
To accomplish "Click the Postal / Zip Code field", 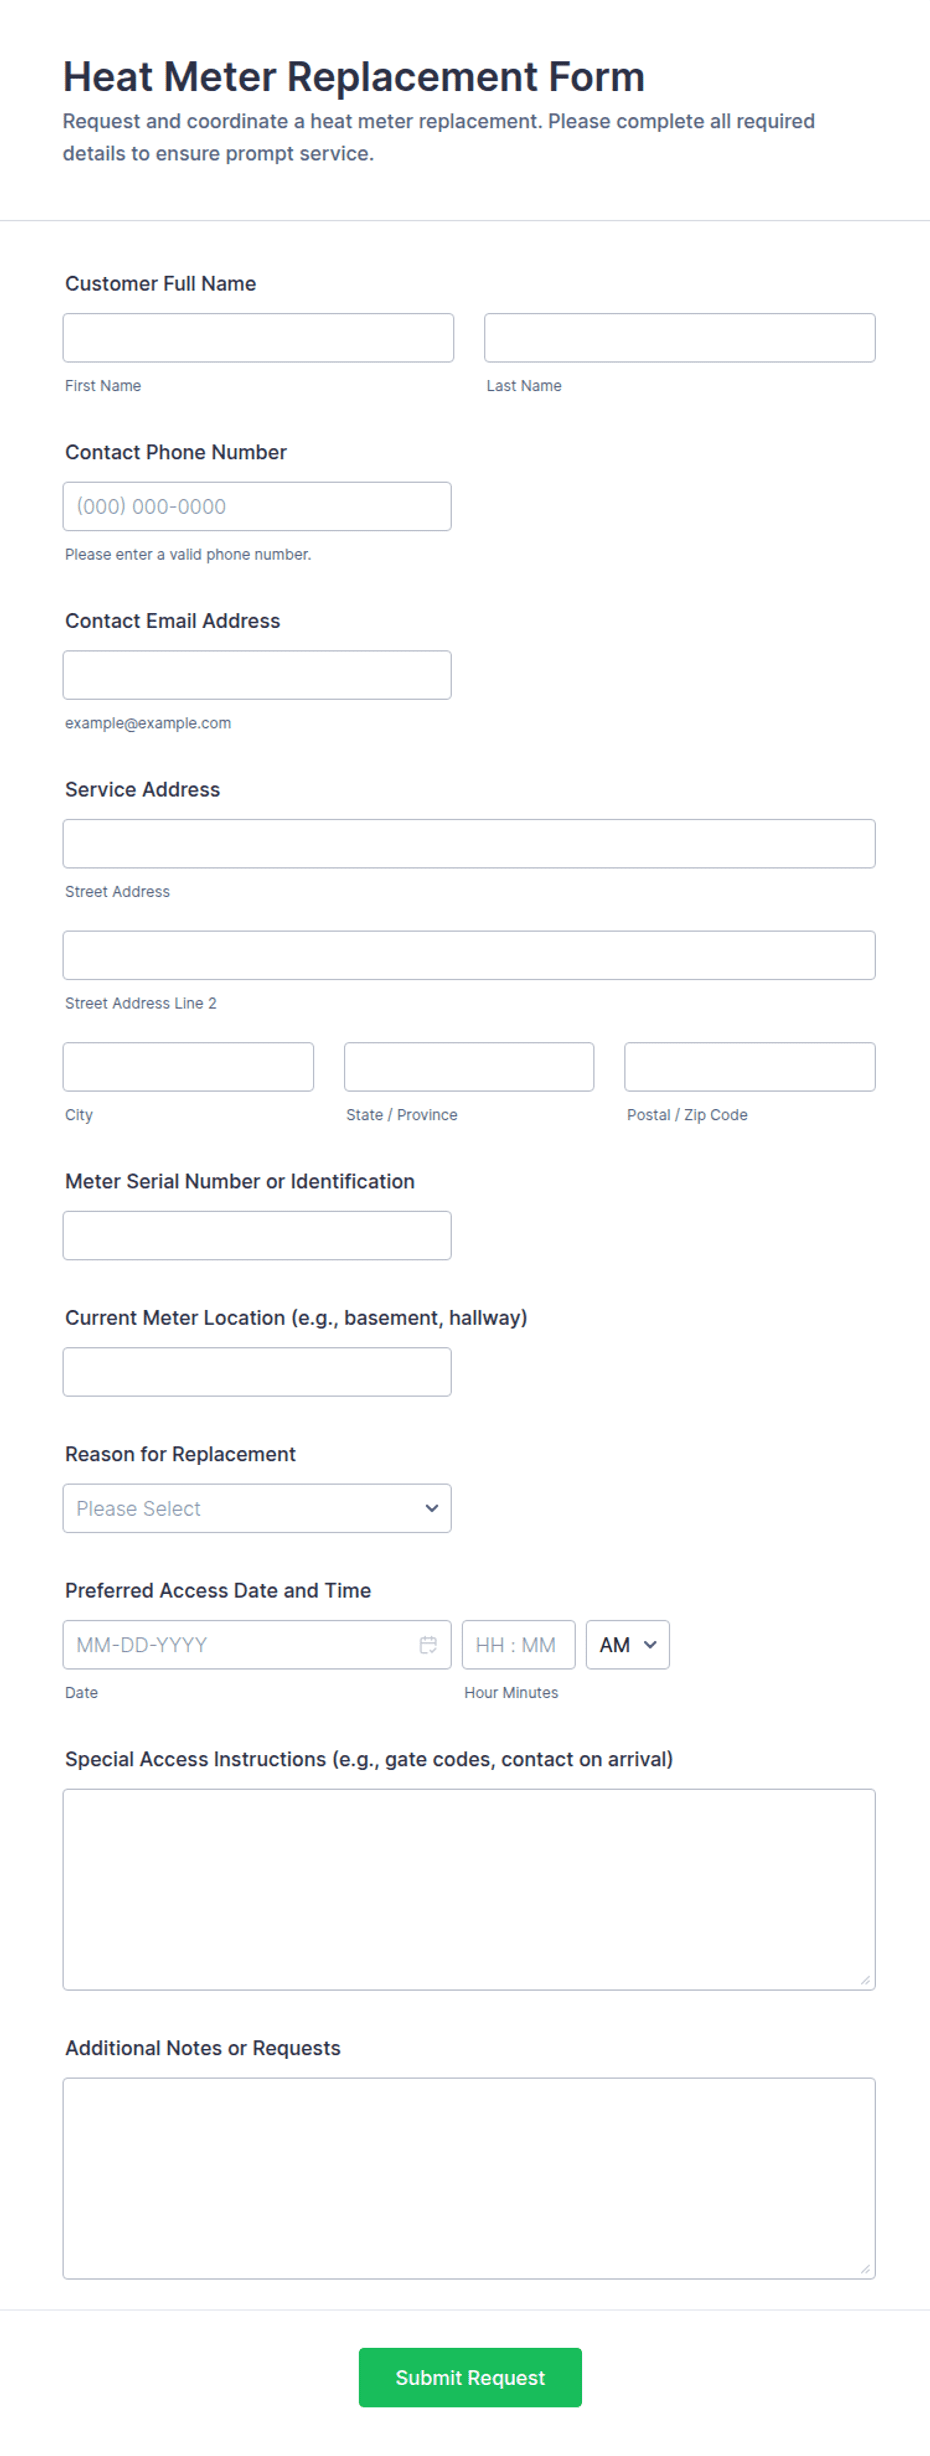I will [x=750, y=1067].
